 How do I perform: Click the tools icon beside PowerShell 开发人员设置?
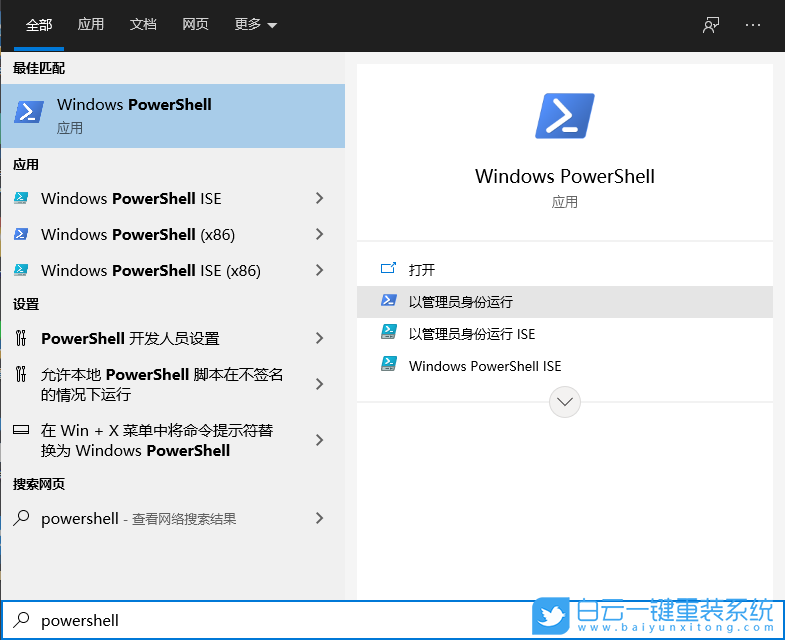21,338
